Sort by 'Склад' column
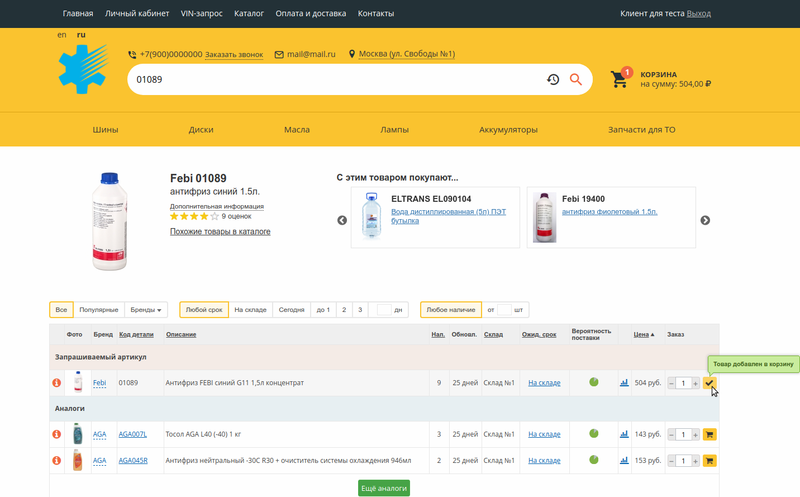 pos(493,335)
